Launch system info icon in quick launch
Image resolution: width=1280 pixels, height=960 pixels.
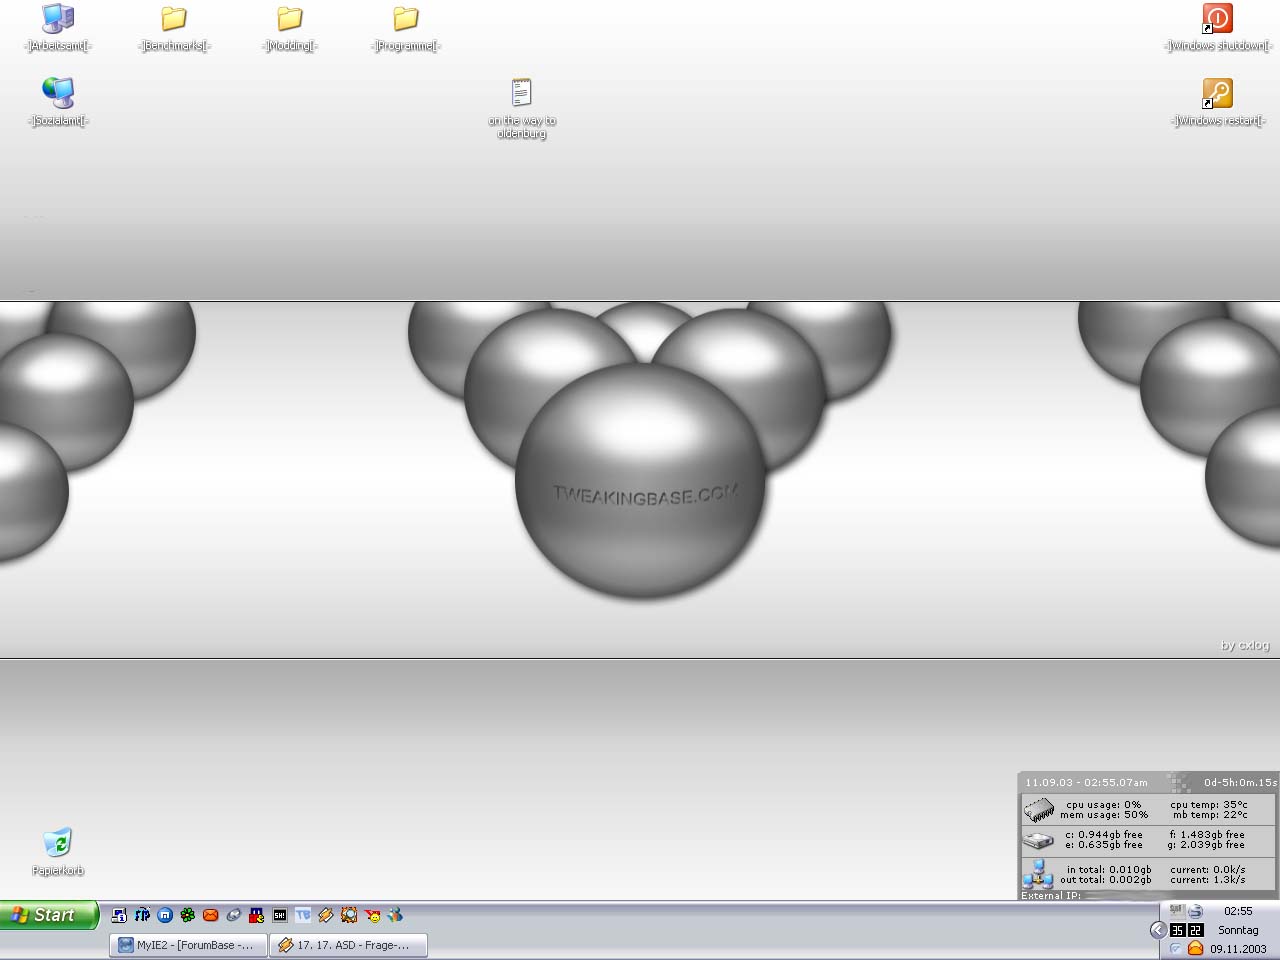pyautogui.click(x=119, y=915)
